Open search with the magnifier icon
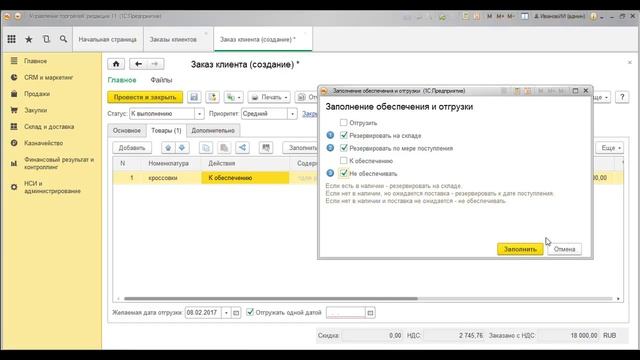This screenshot has width=640, height=360. coord(63,39)
